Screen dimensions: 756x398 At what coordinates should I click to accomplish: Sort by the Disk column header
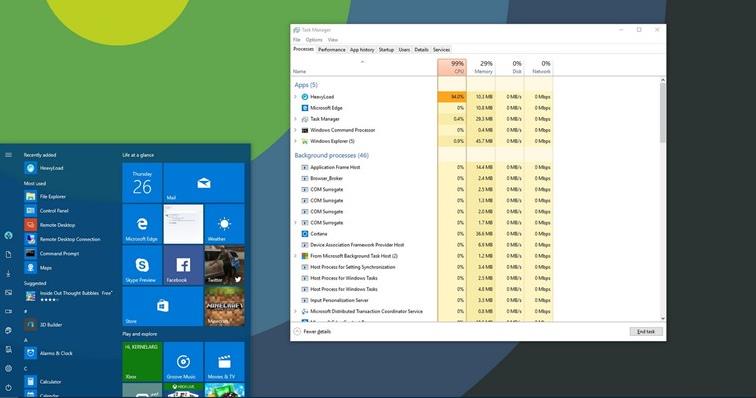click(x=510, y=68)
